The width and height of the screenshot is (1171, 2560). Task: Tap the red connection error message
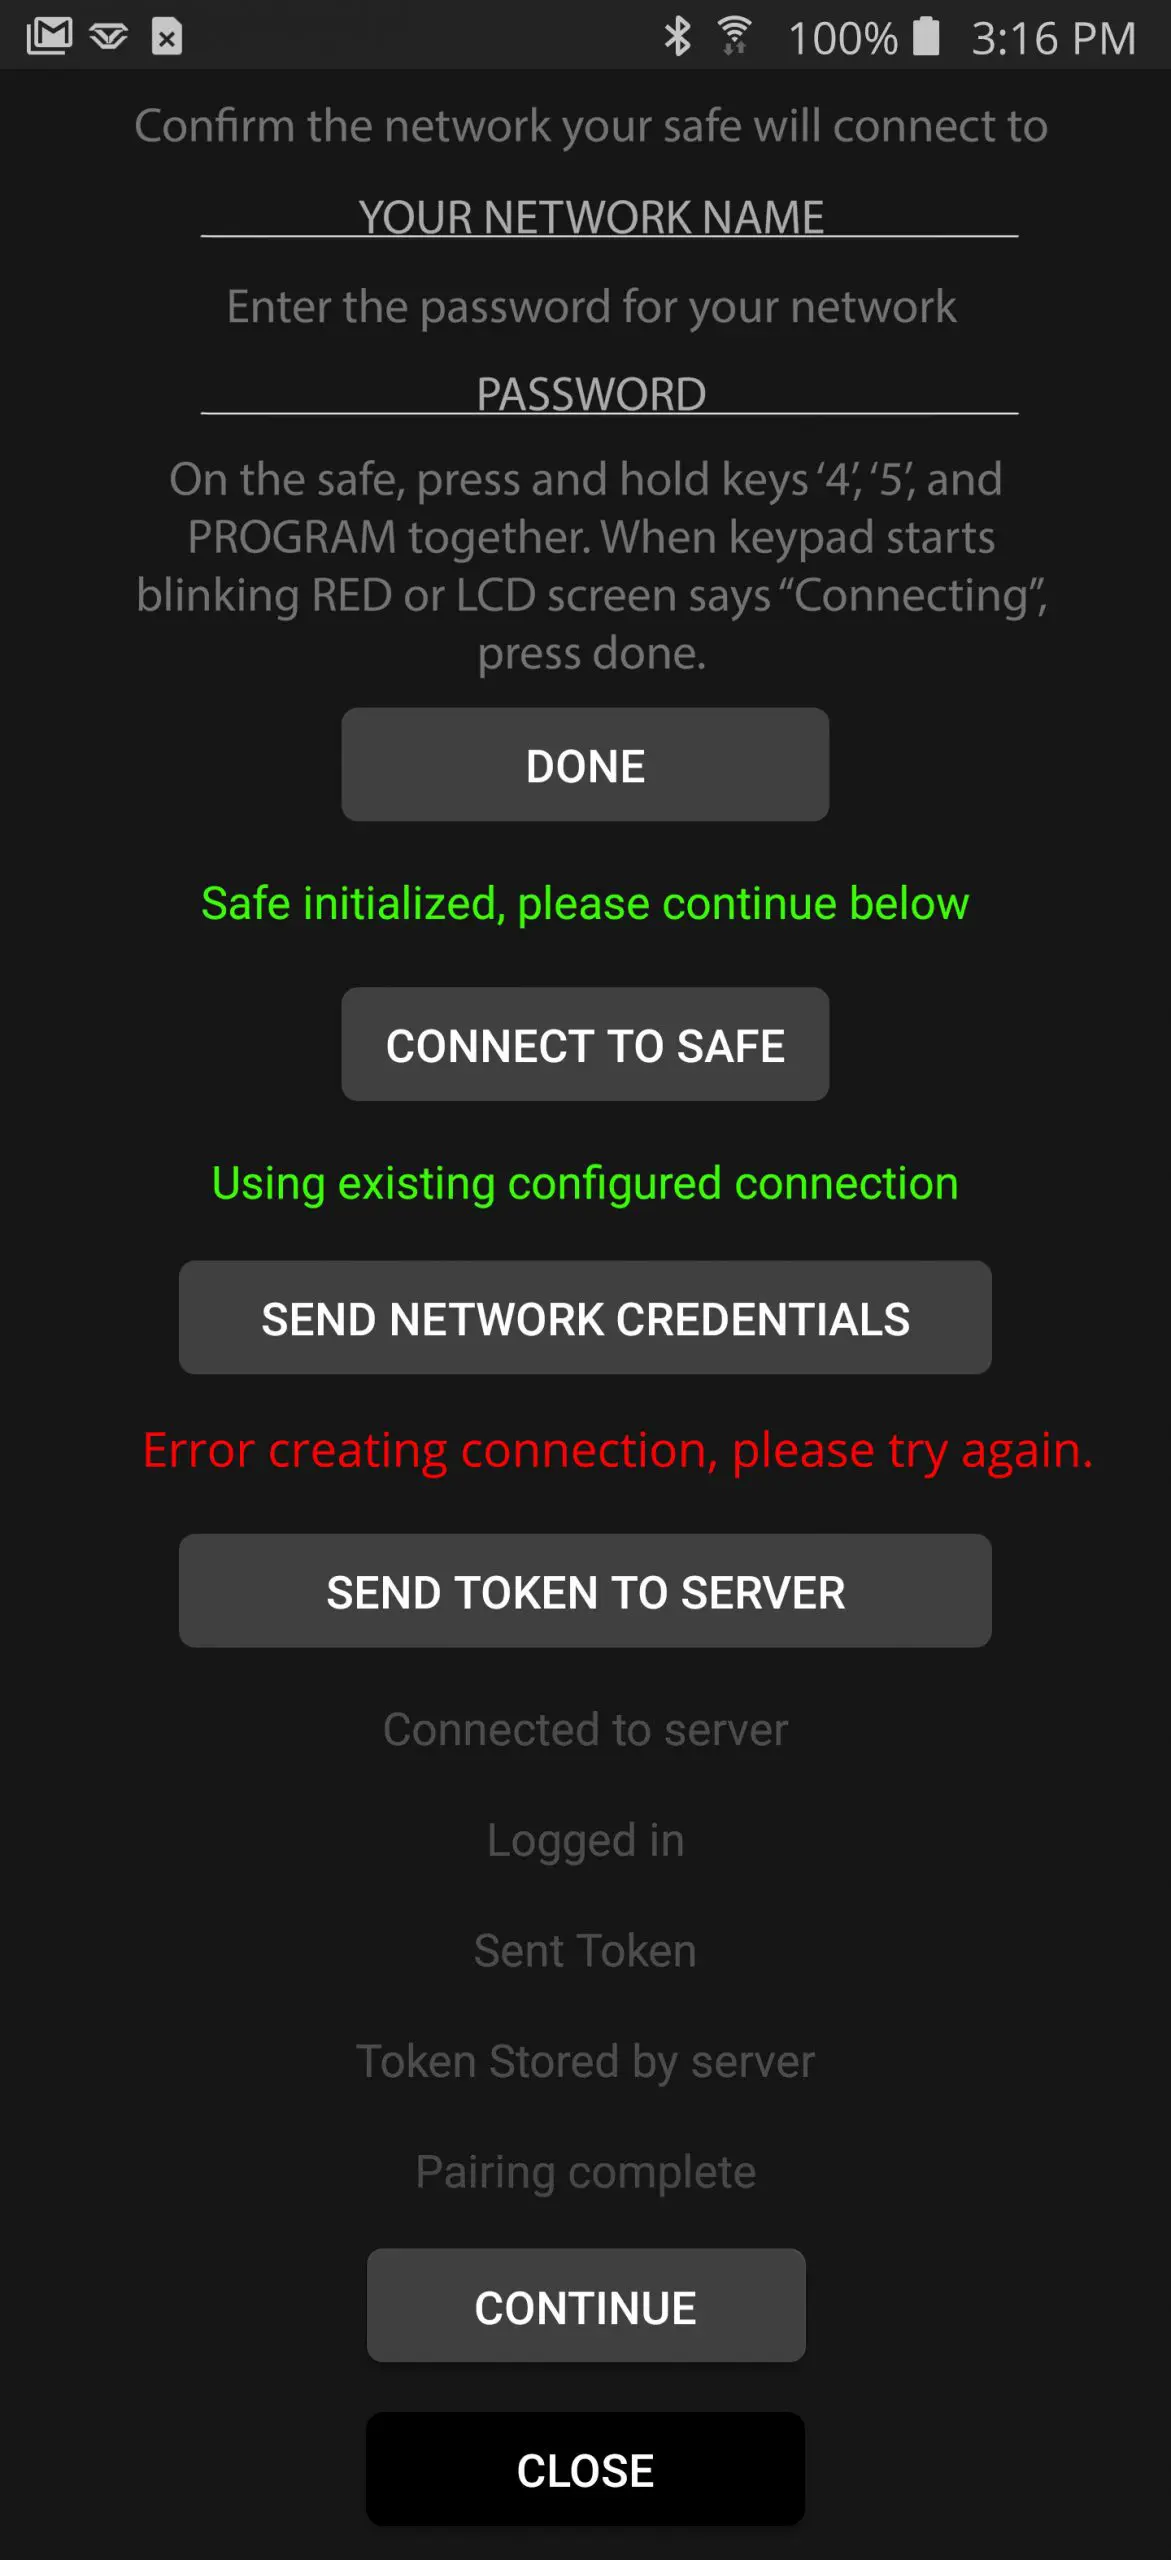point(617,1451)
